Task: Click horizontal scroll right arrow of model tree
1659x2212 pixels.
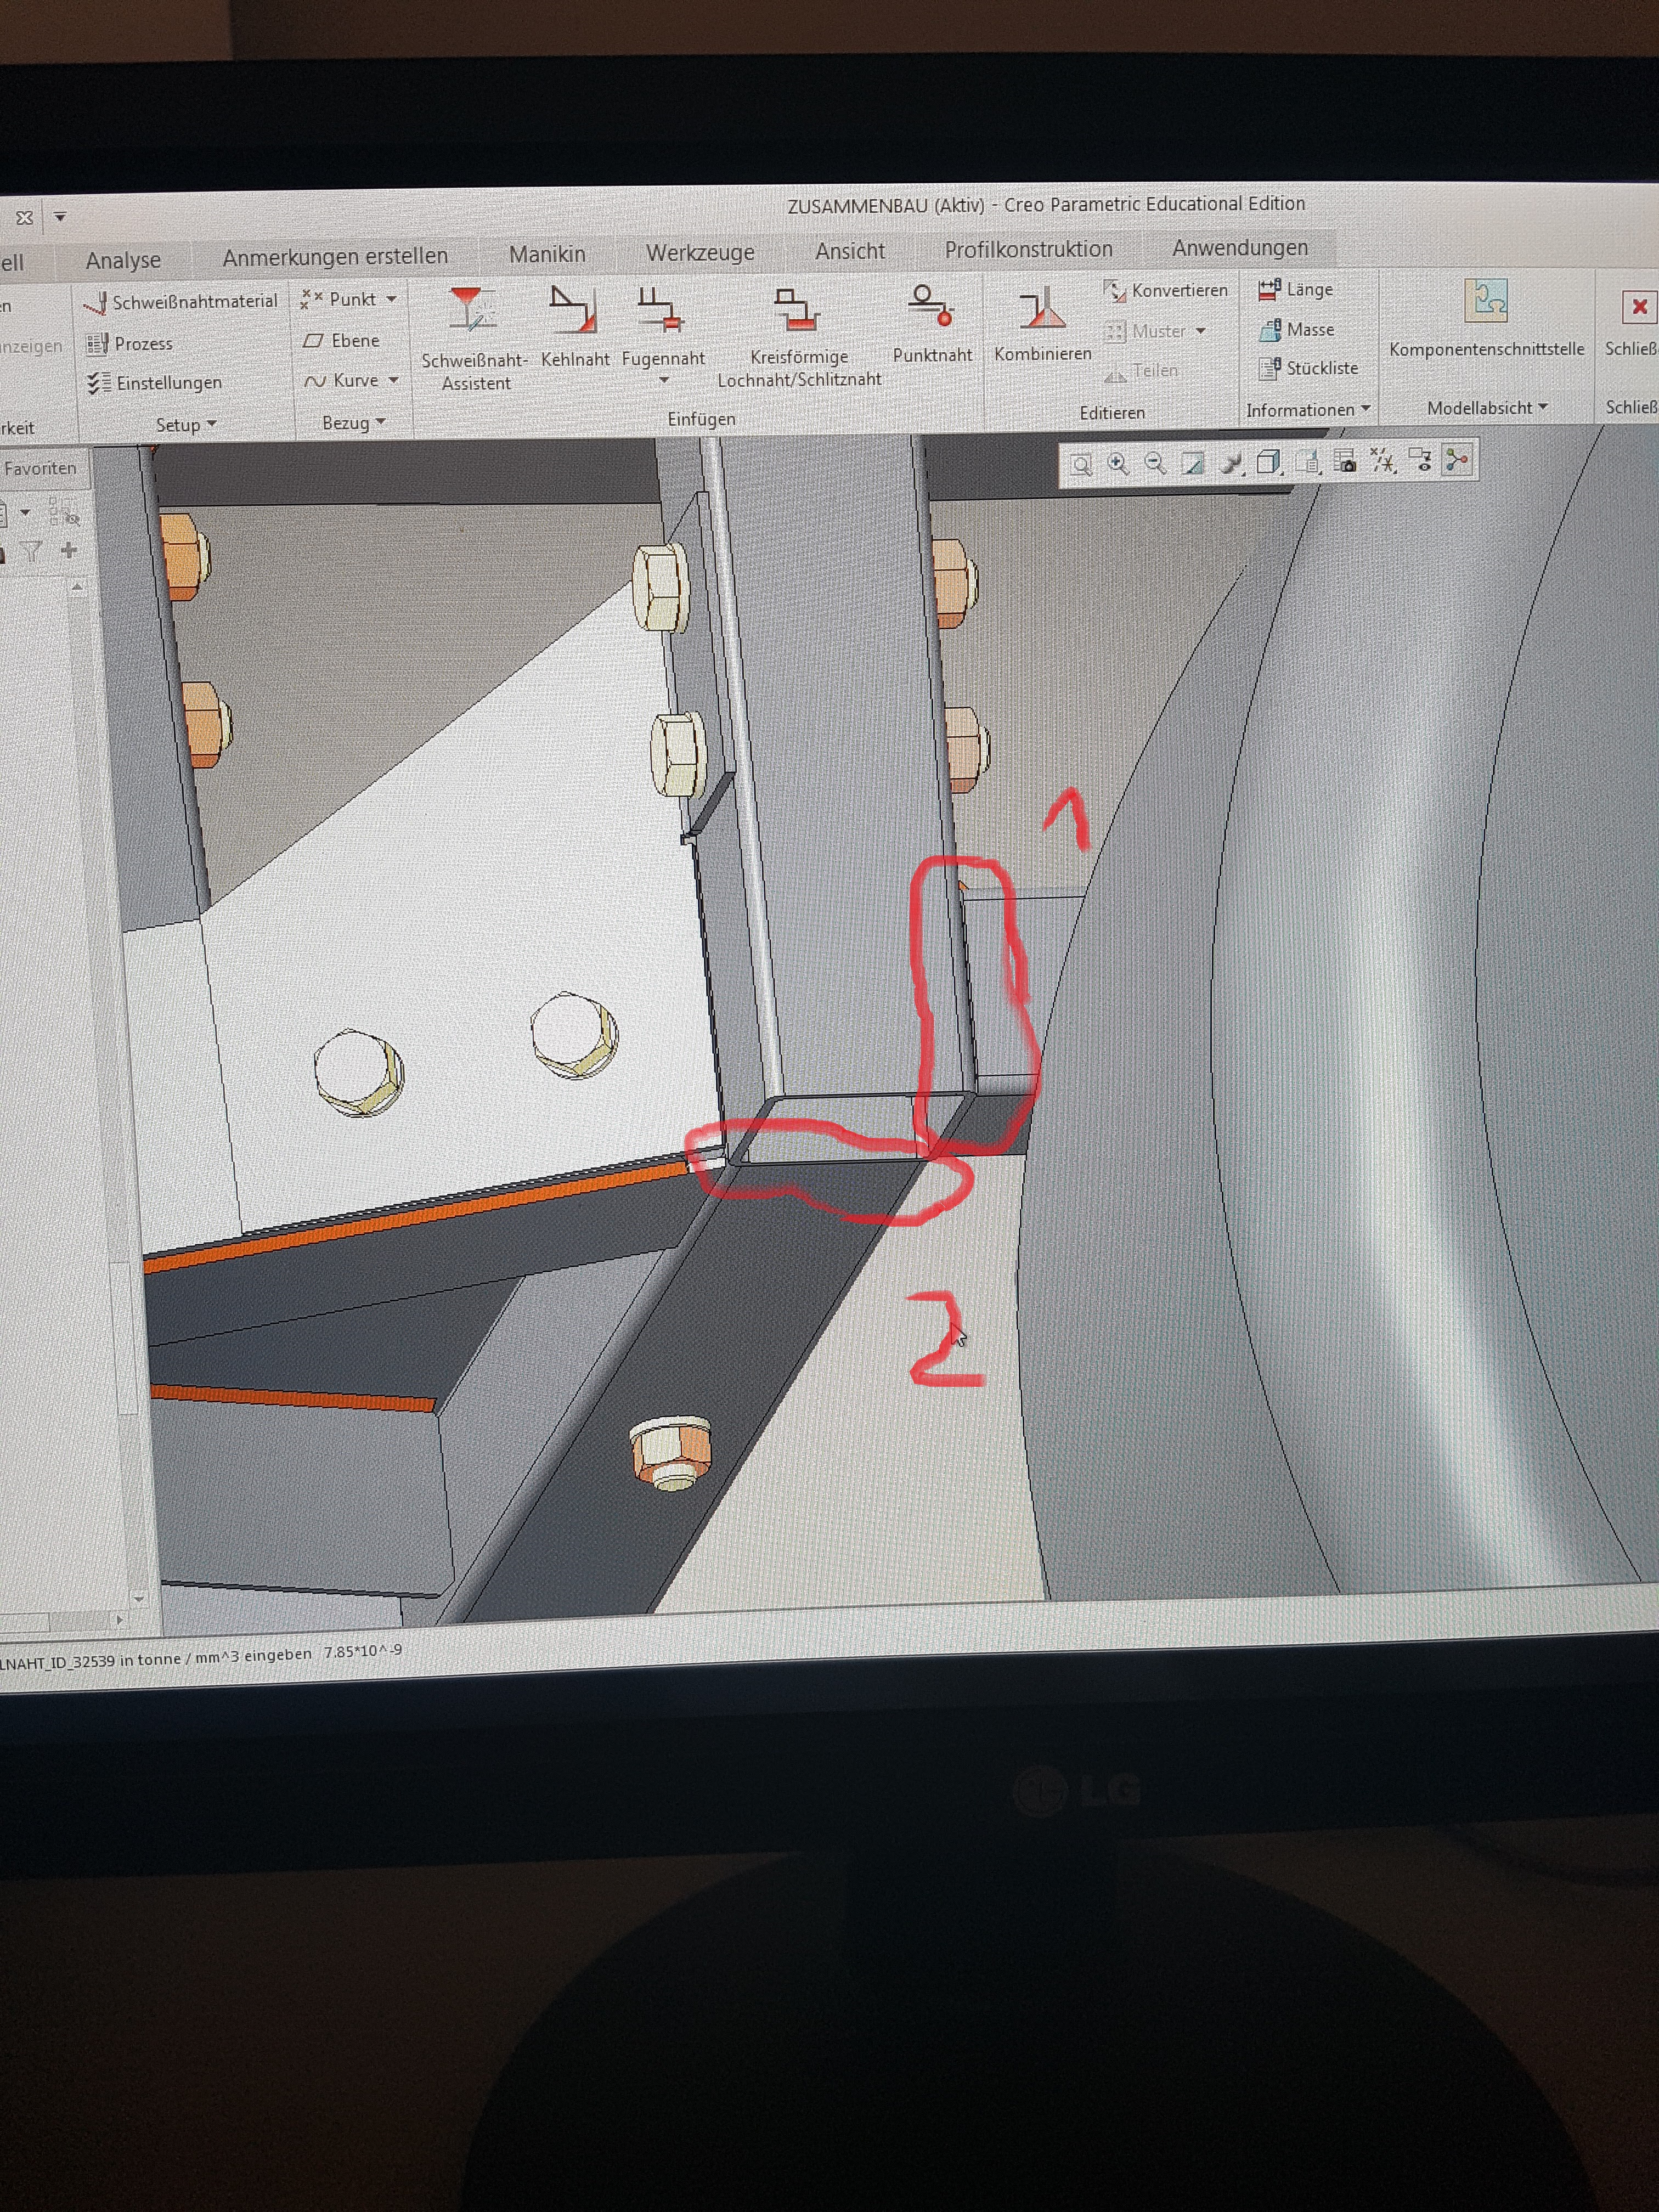Action: coord(119,1619)
